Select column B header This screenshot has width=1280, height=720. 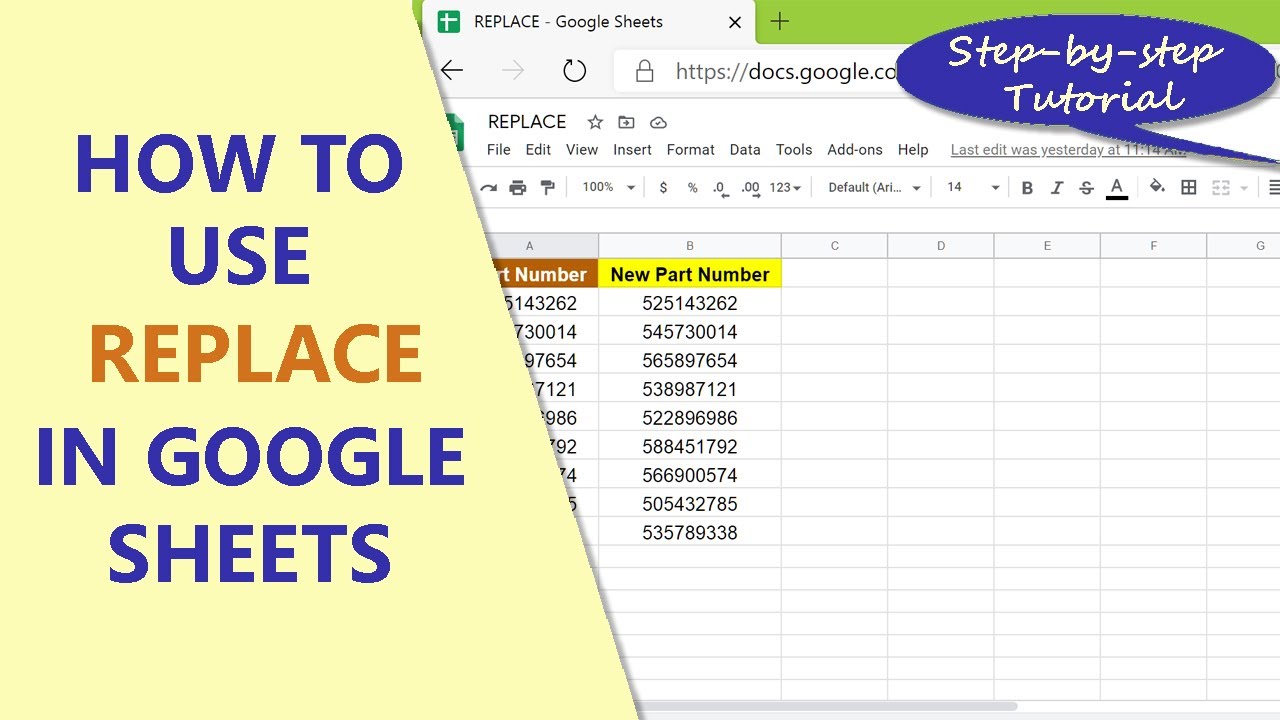coord(690,246)
